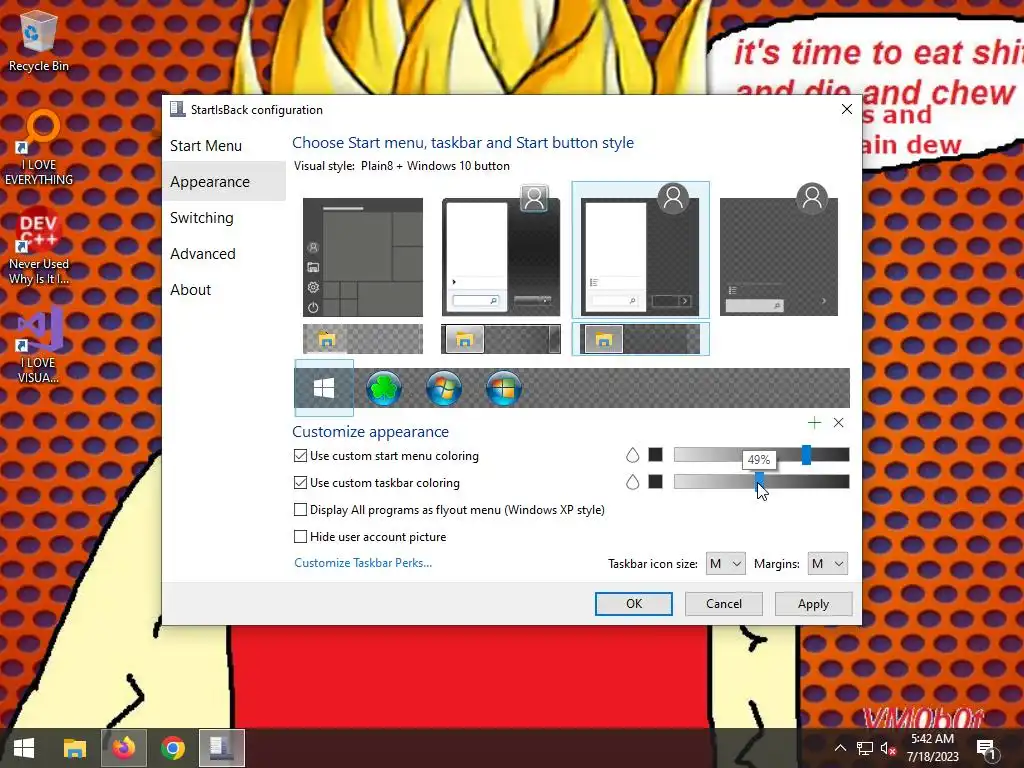Open Customize Taskbar Perks link
1024x768 pixels.
363,563
